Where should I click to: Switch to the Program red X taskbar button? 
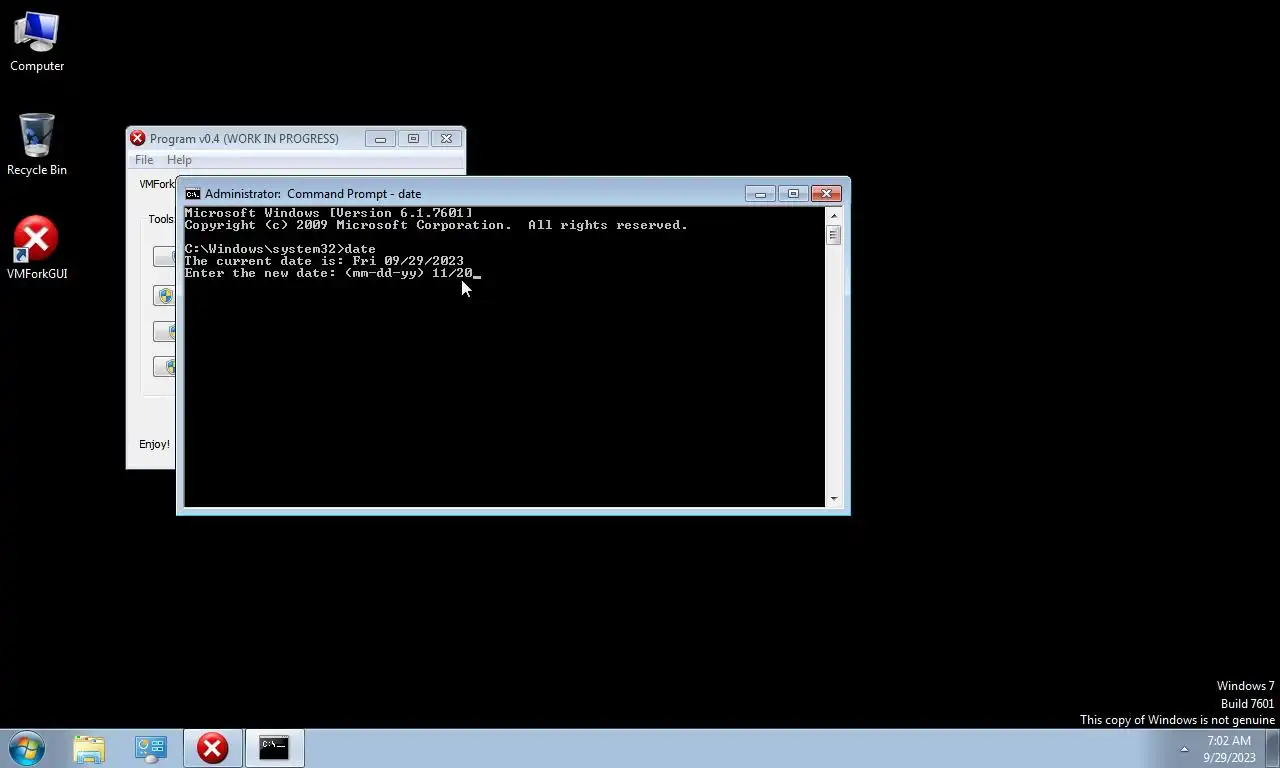[x=212, y=748]
